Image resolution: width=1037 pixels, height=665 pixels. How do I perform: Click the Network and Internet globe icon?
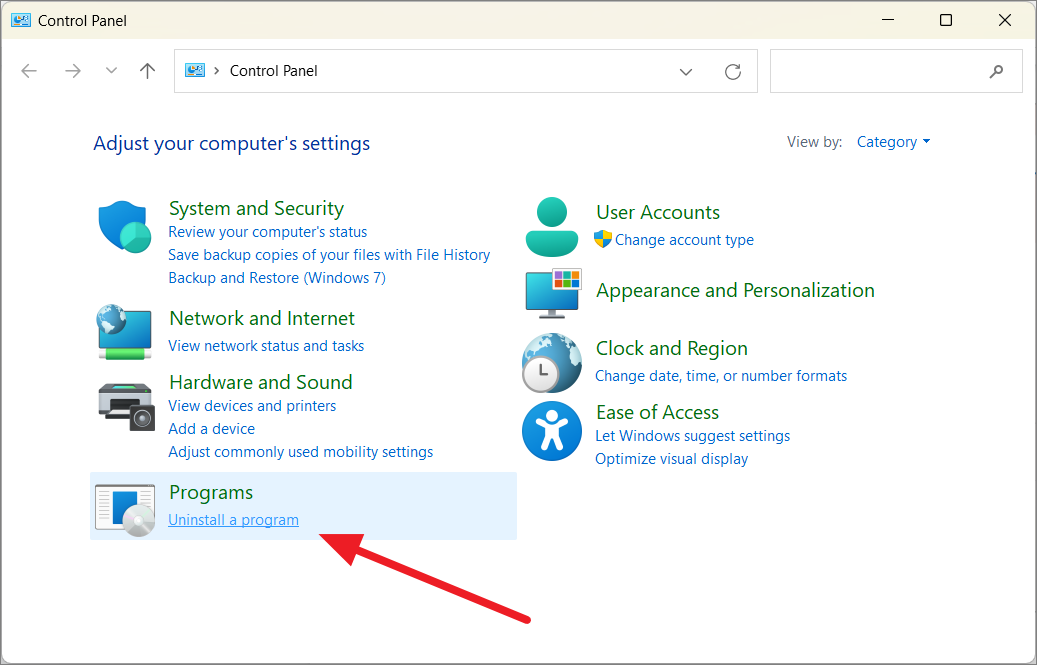point(124,332)
